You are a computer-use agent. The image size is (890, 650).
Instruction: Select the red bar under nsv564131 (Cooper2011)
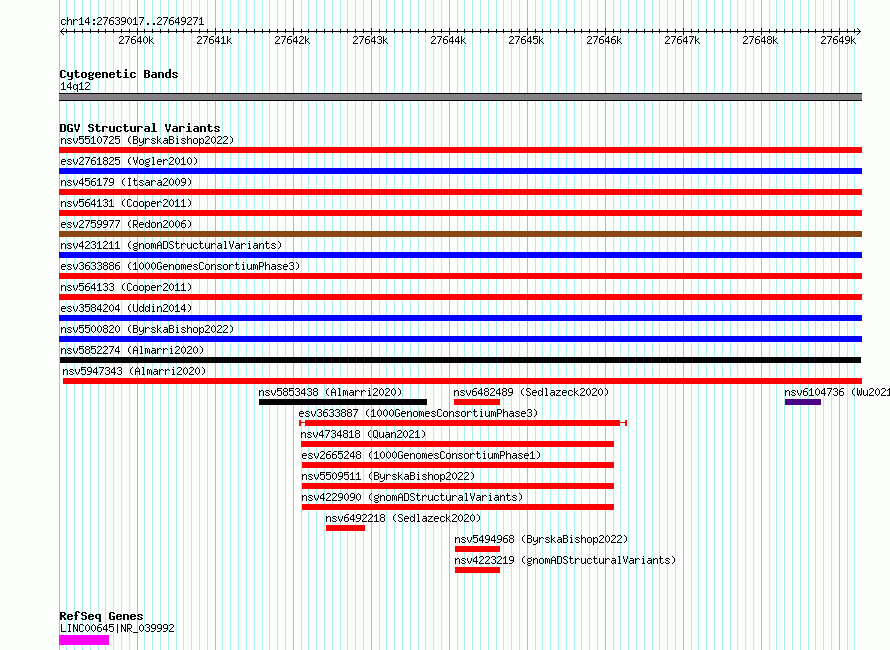460,213
